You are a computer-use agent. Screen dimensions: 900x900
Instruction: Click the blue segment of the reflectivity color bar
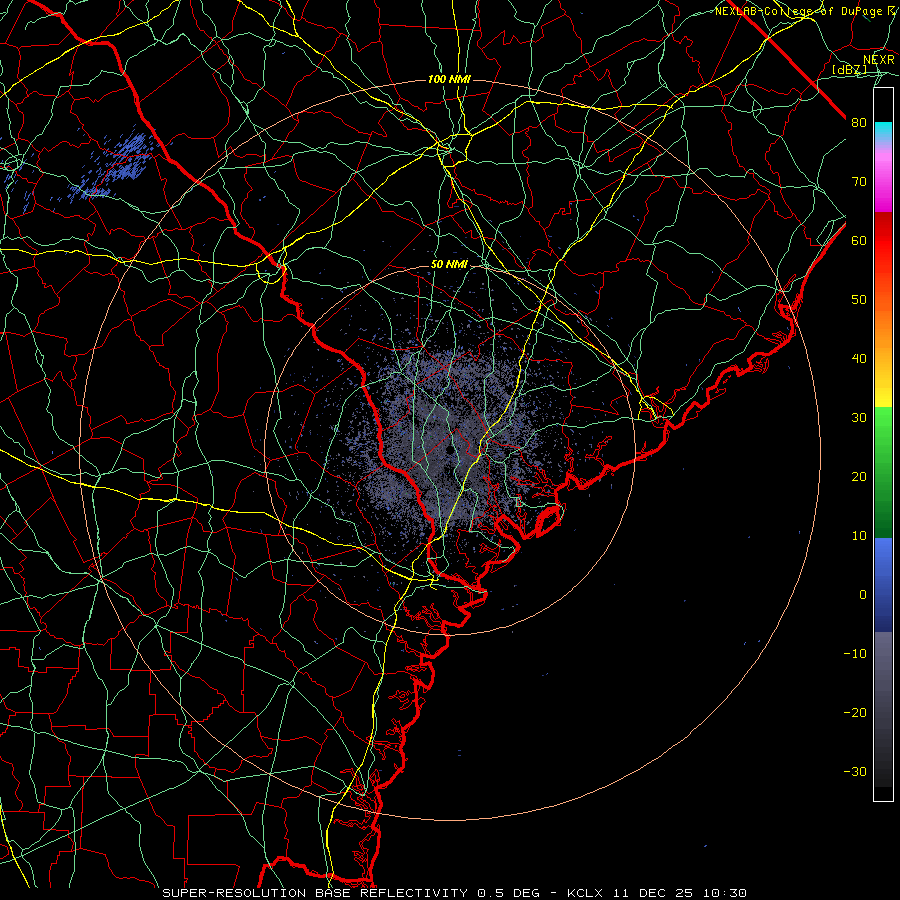pyautogui.click(x=883, y=584)
